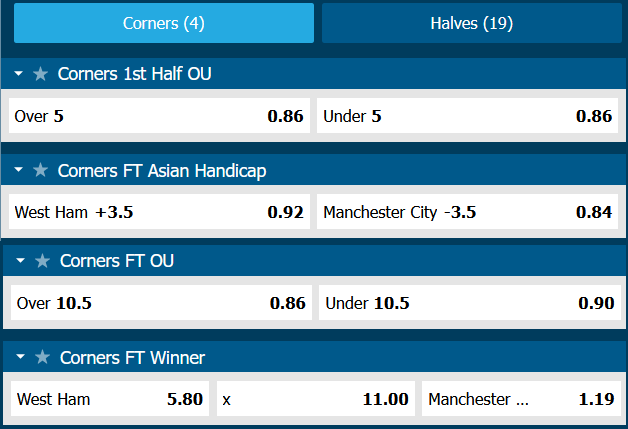Choose Manchester City -3.5 corners handicap
The image size is (628, 429).
[467, 212]
